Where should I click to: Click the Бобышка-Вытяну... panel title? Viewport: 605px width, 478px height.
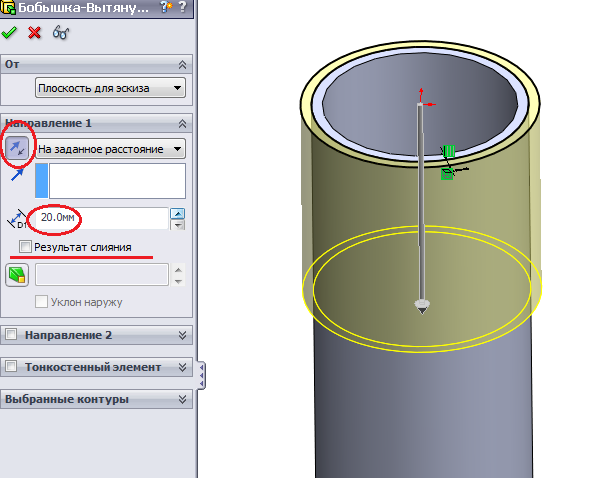tap(83, 7)
